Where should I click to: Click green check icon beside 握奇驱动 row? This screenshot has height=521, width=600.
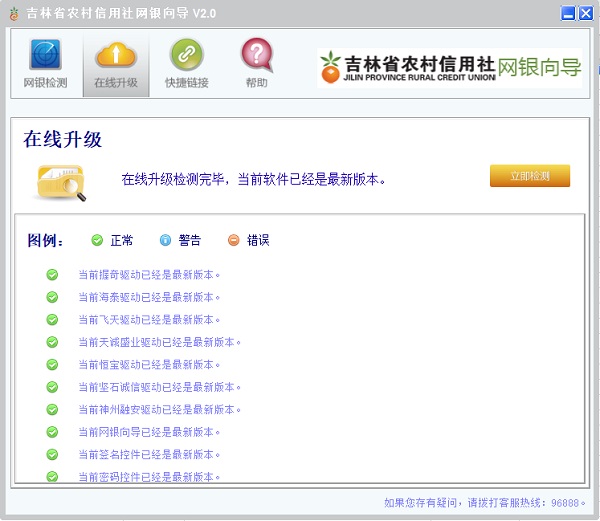point(52,274)
